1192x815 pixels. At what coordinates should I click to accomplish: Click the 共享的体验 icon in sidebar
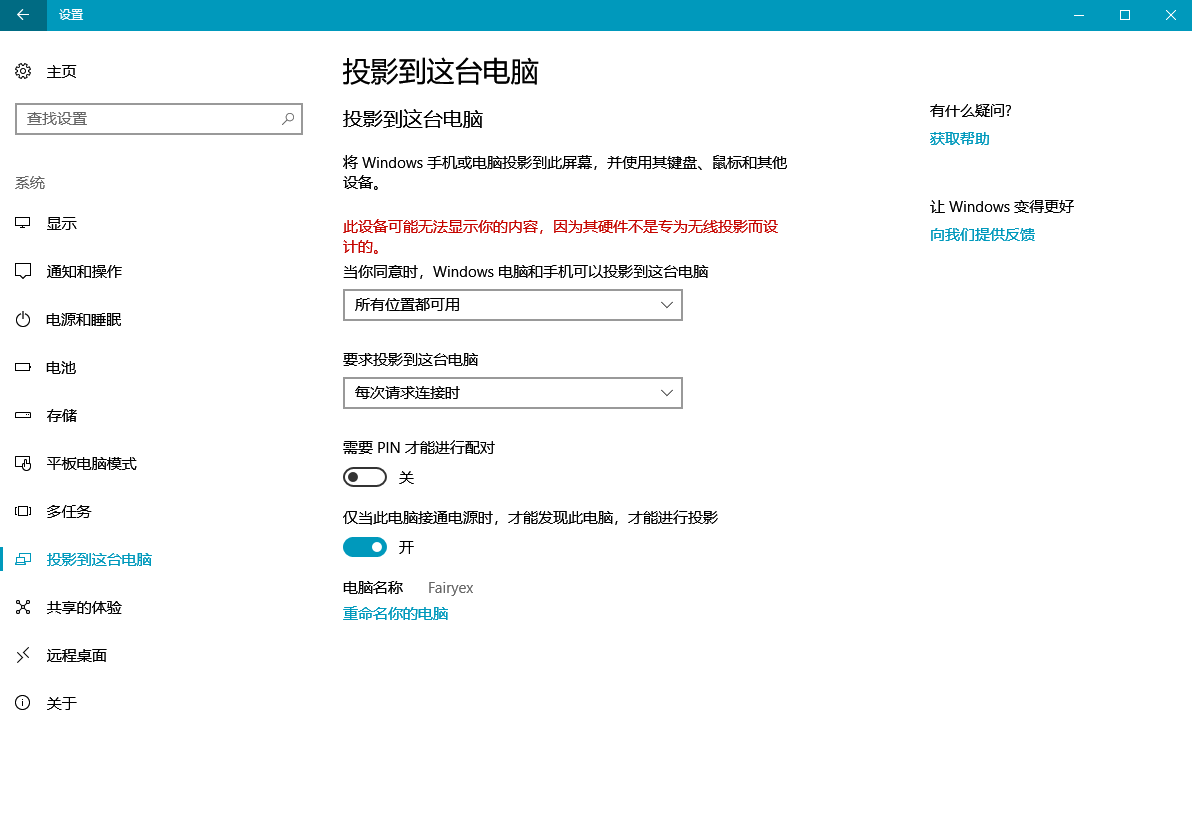point(23,607)
